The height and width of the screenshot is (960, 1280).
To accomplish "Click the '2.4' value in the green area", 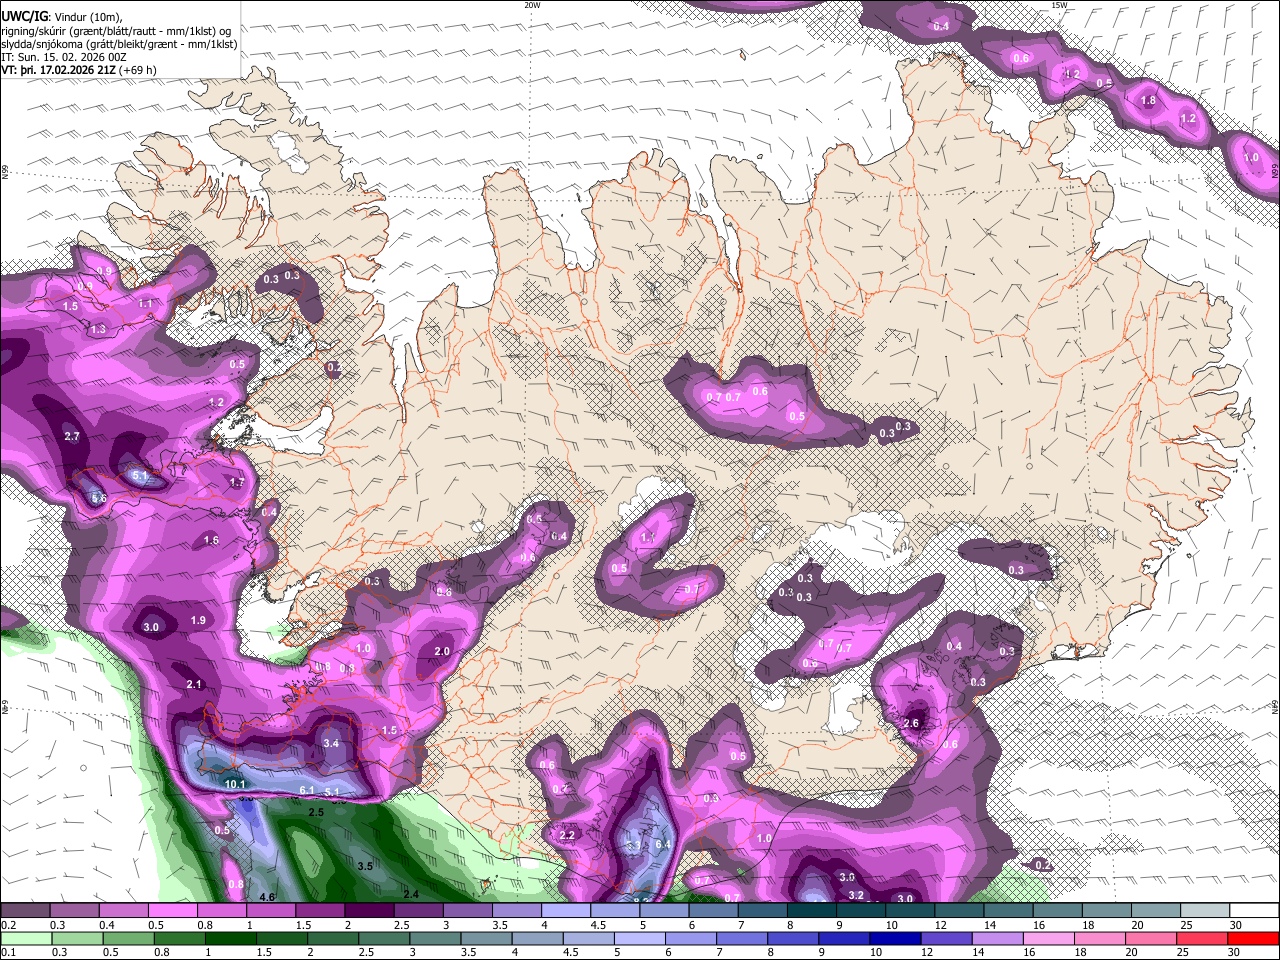I will point(411,894).
